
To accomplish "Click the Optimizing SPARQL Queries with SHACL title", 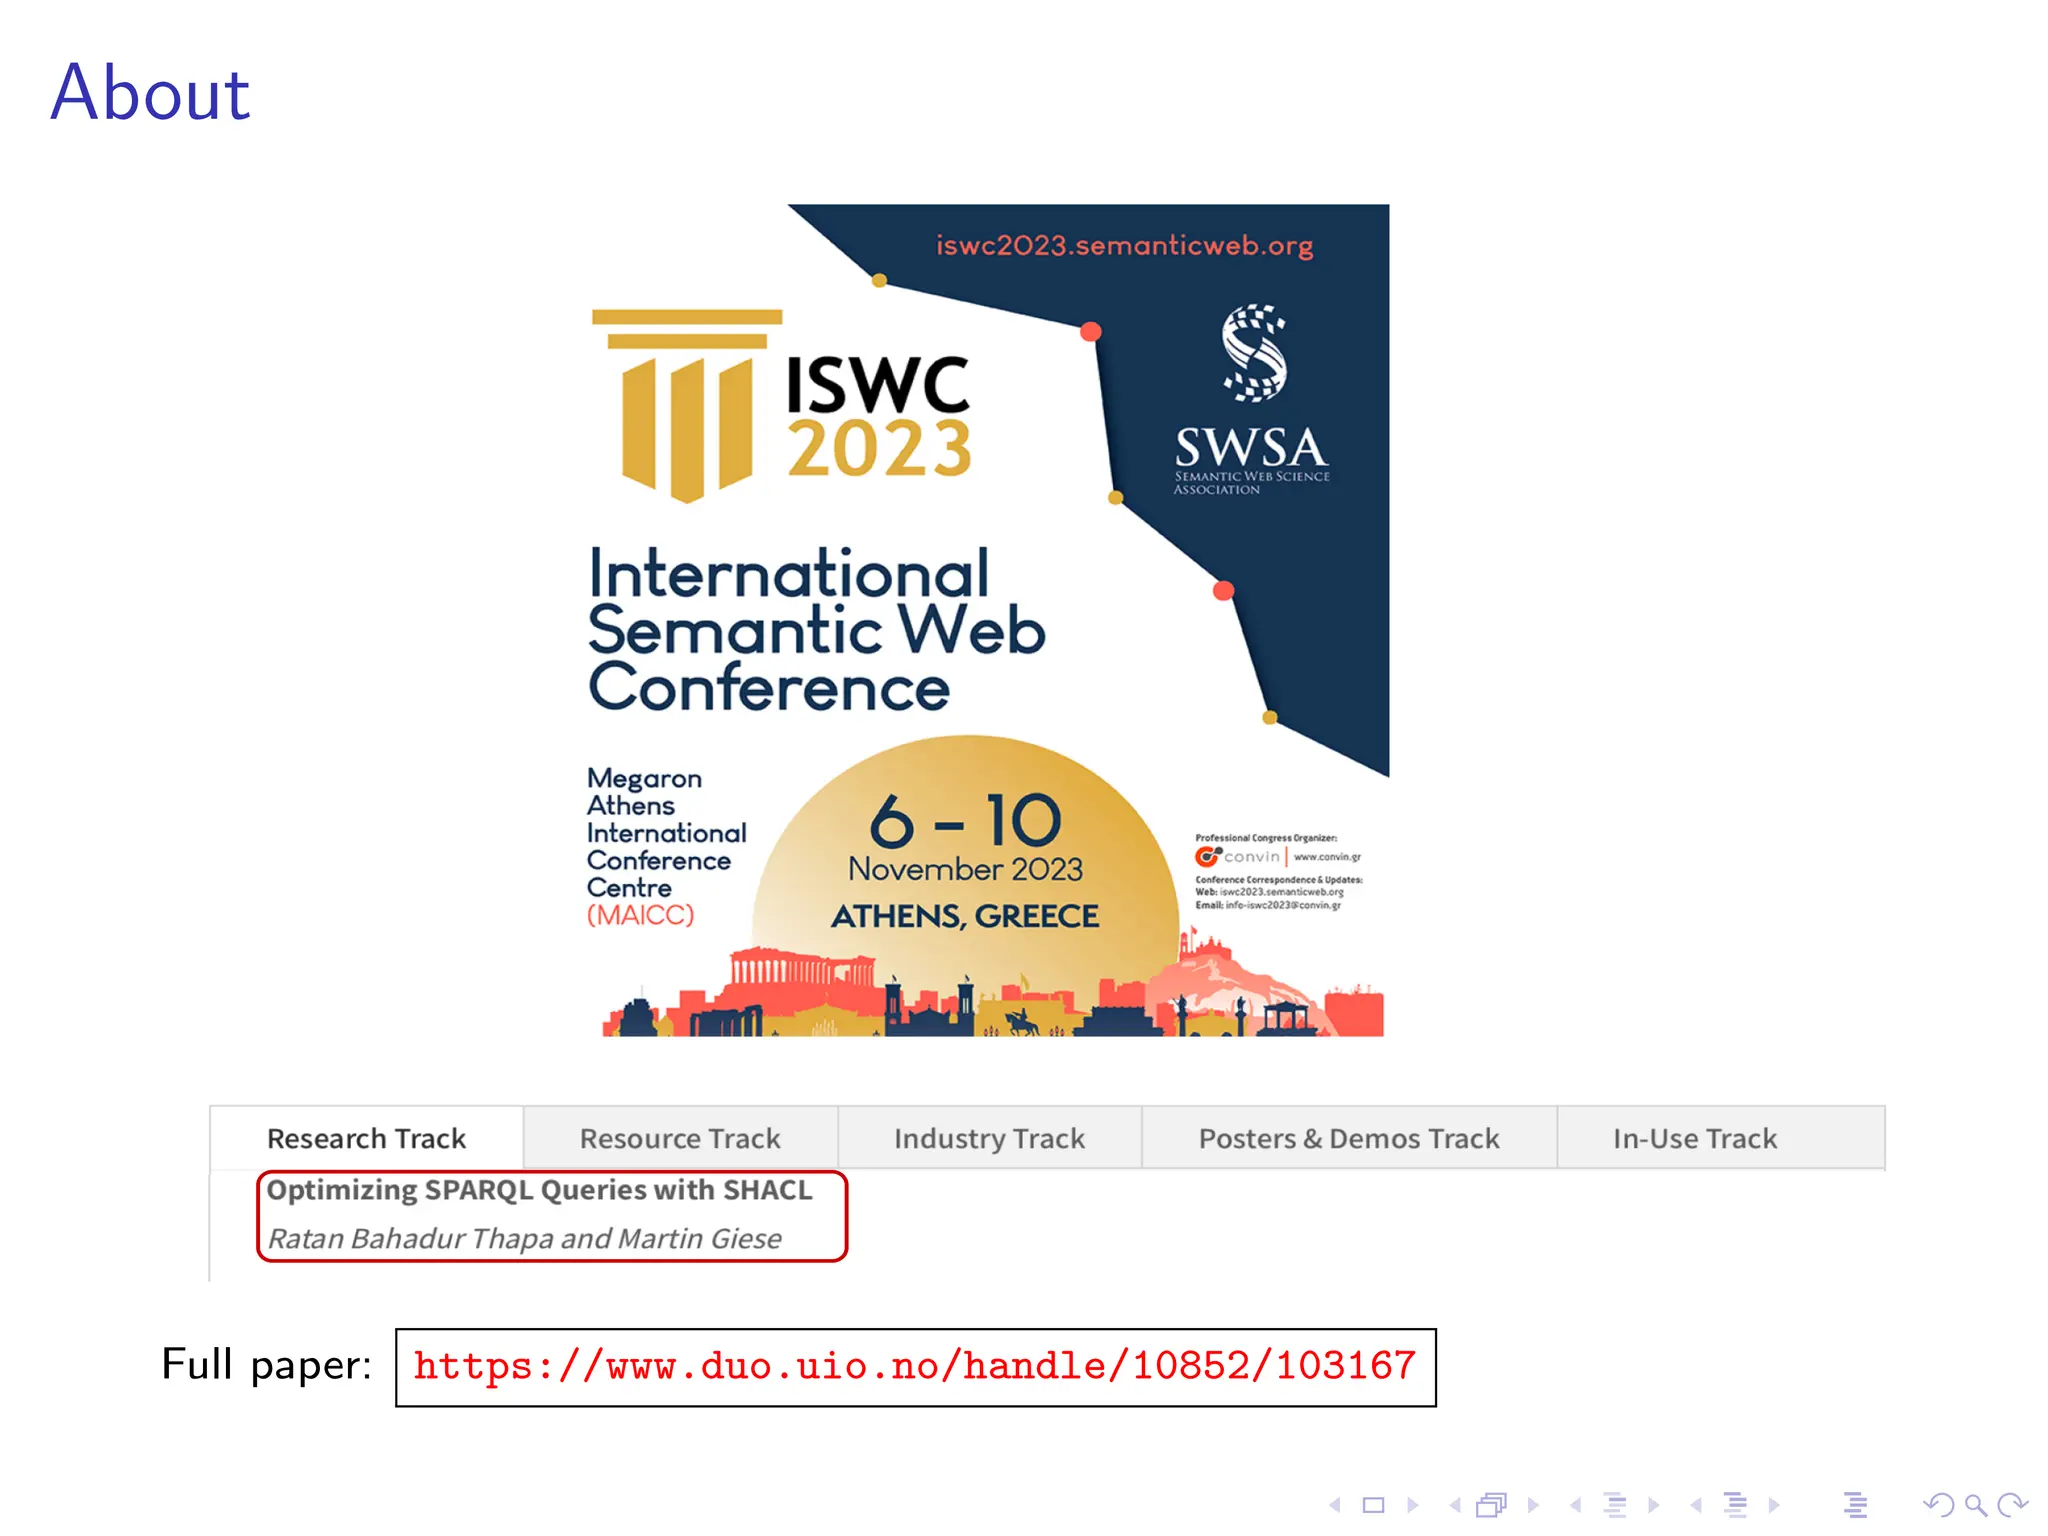I will 540,1190.
